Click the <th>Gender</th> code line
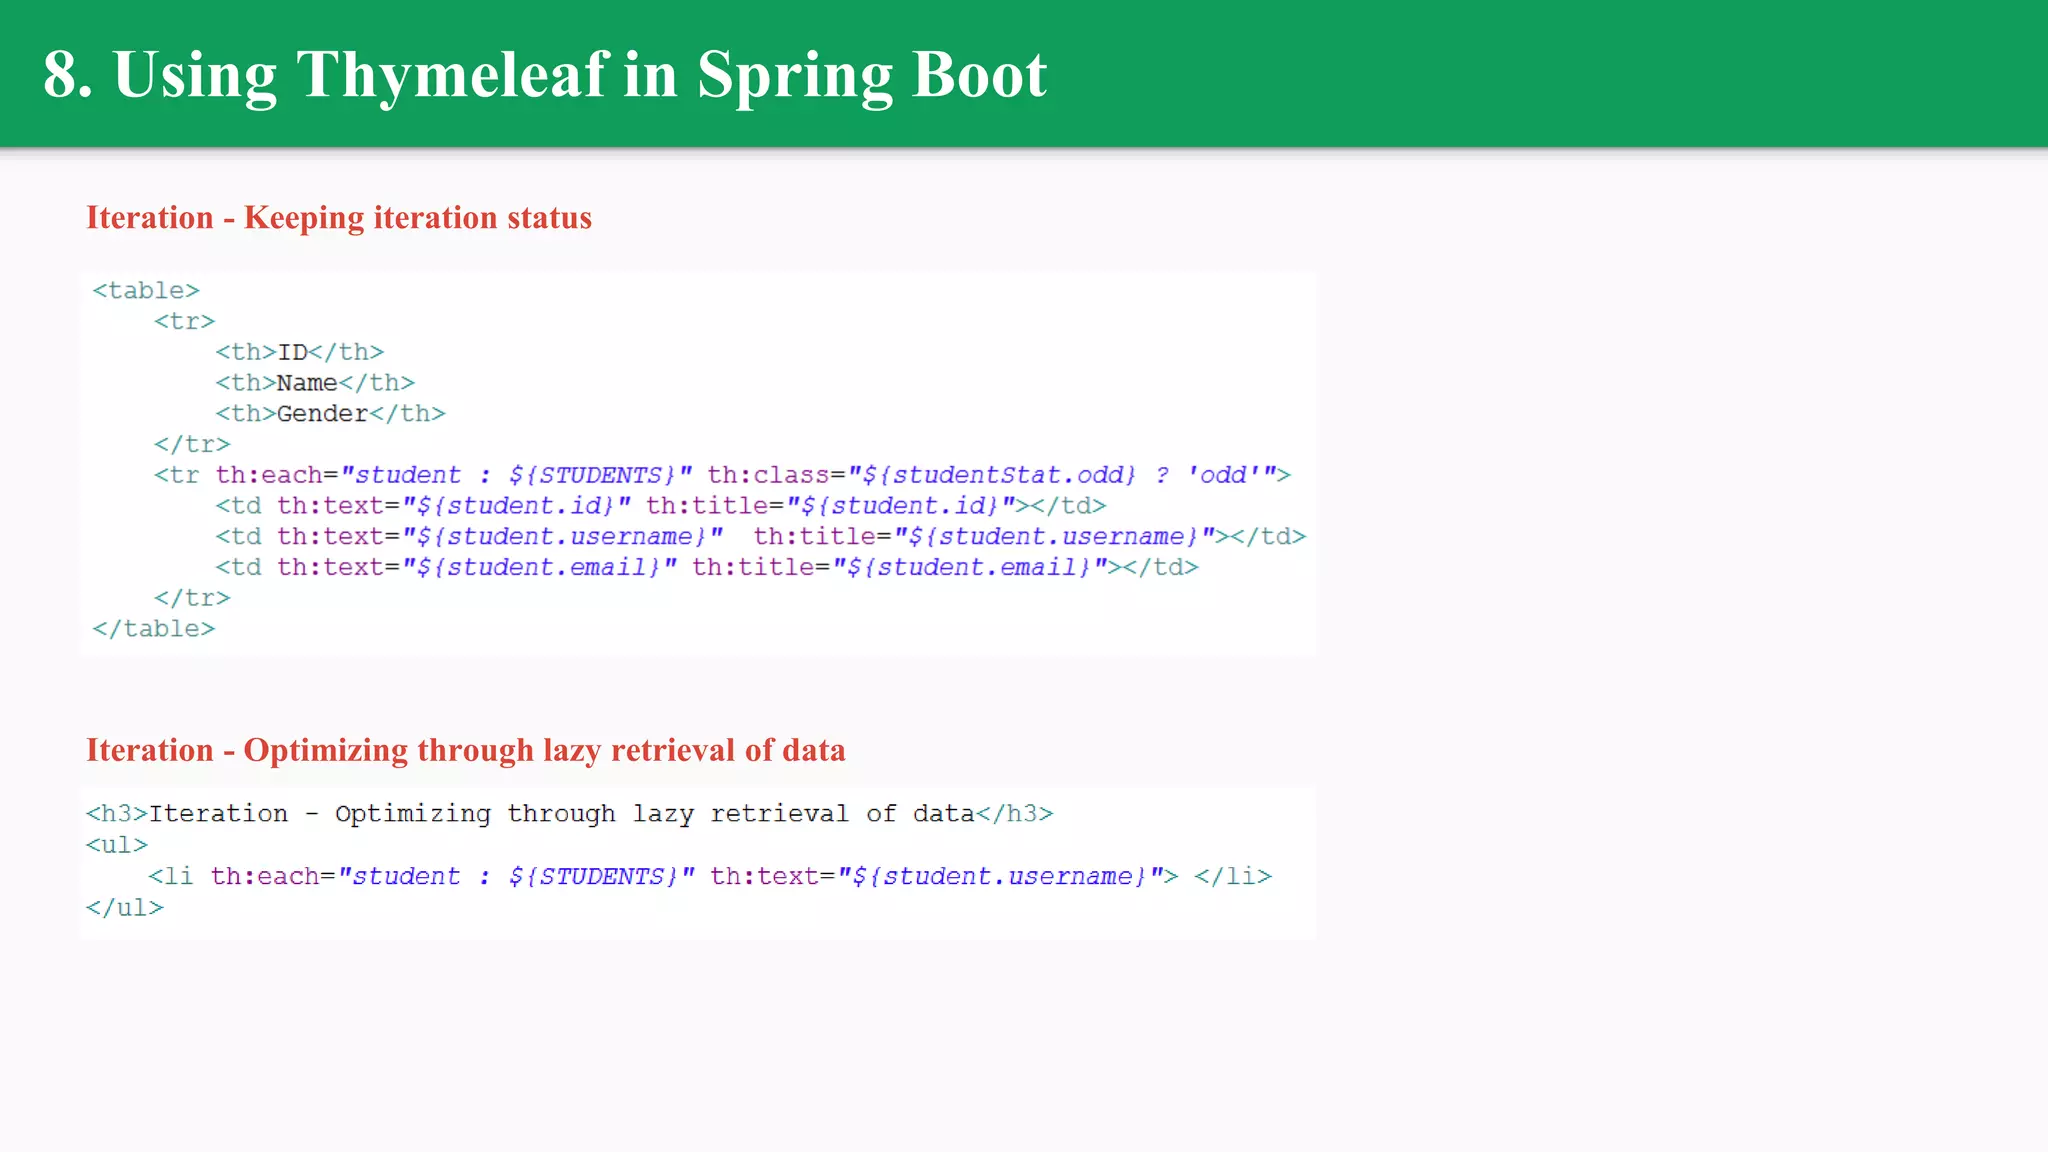The width and height of the screenshot is (2048, 1152). coord(330,414)
